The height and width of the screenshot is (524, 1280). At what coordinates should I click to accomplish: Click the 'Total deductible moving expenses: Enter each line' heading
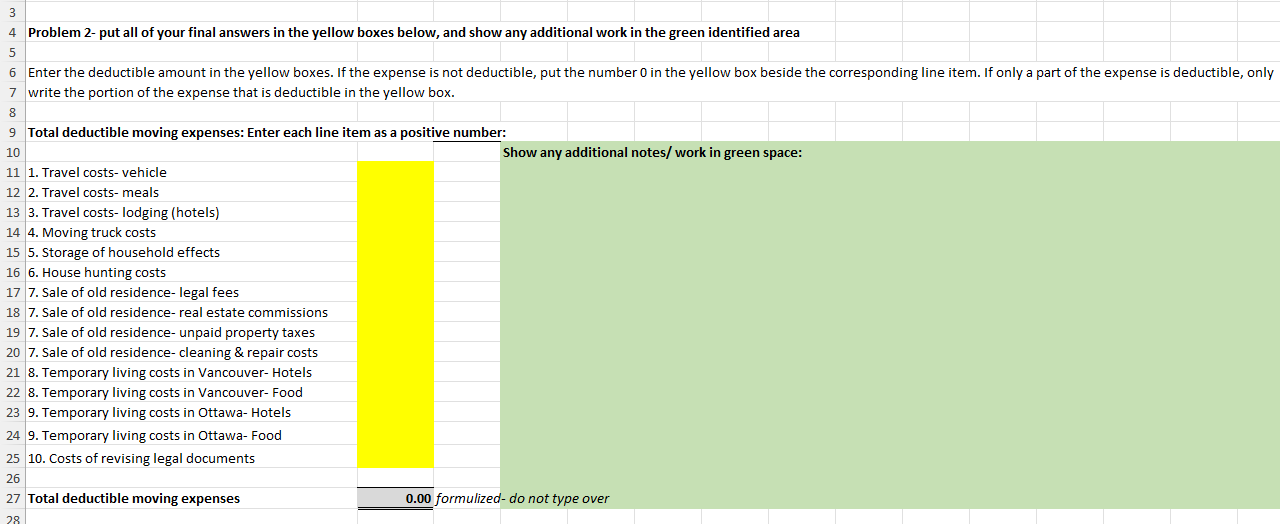point(267,132)
